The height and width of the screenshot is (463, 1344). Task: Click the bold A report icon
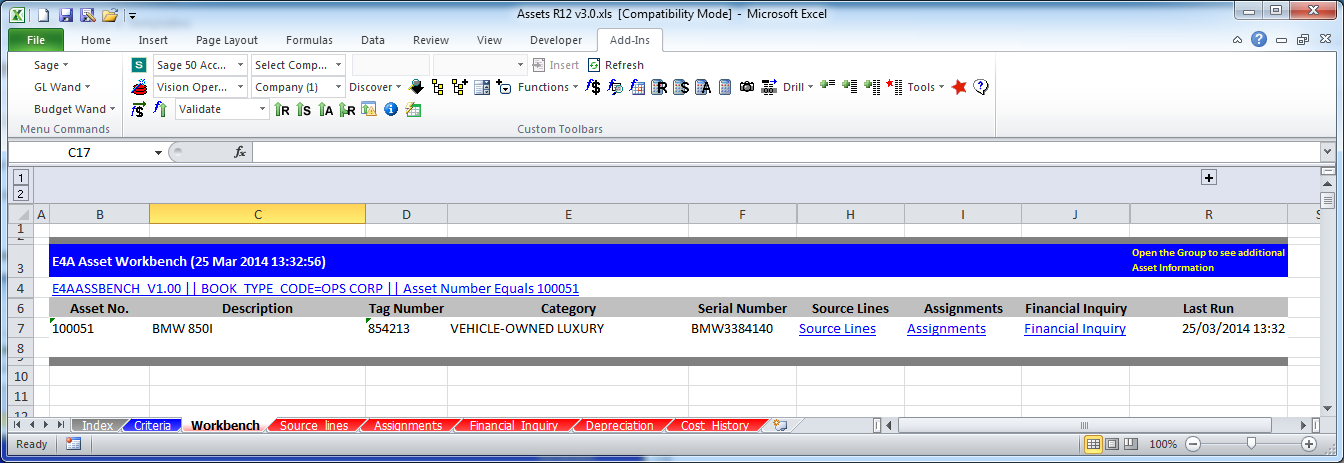[x=703, y=87]
